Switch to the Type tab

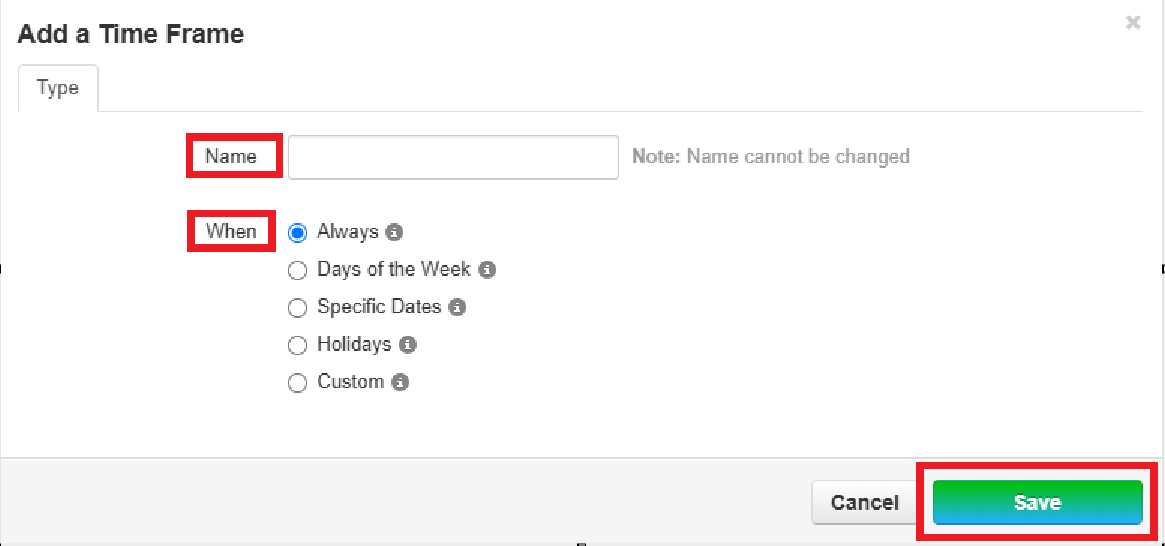[58, 88]
